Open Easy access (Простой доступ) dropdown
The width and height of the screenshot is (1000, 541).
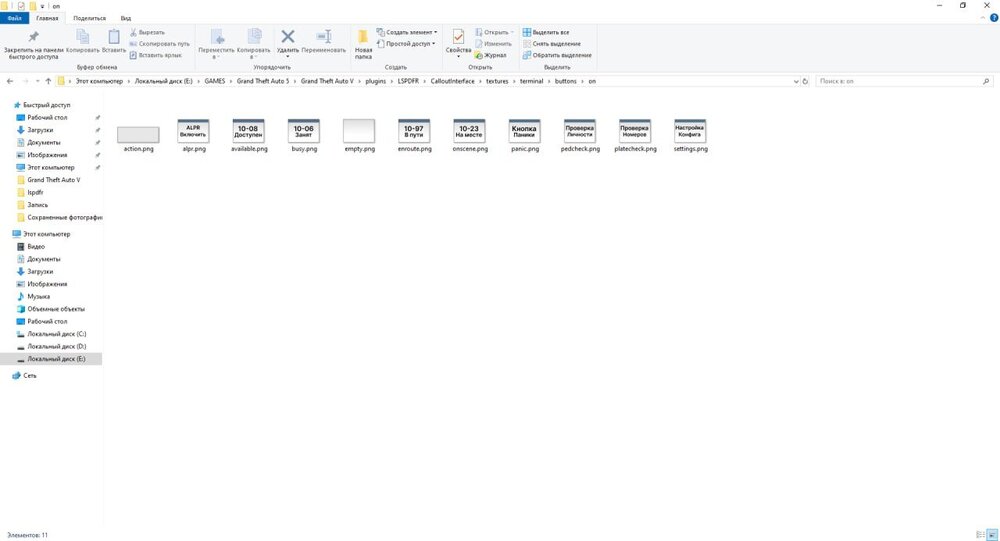[x=406, y=43]
